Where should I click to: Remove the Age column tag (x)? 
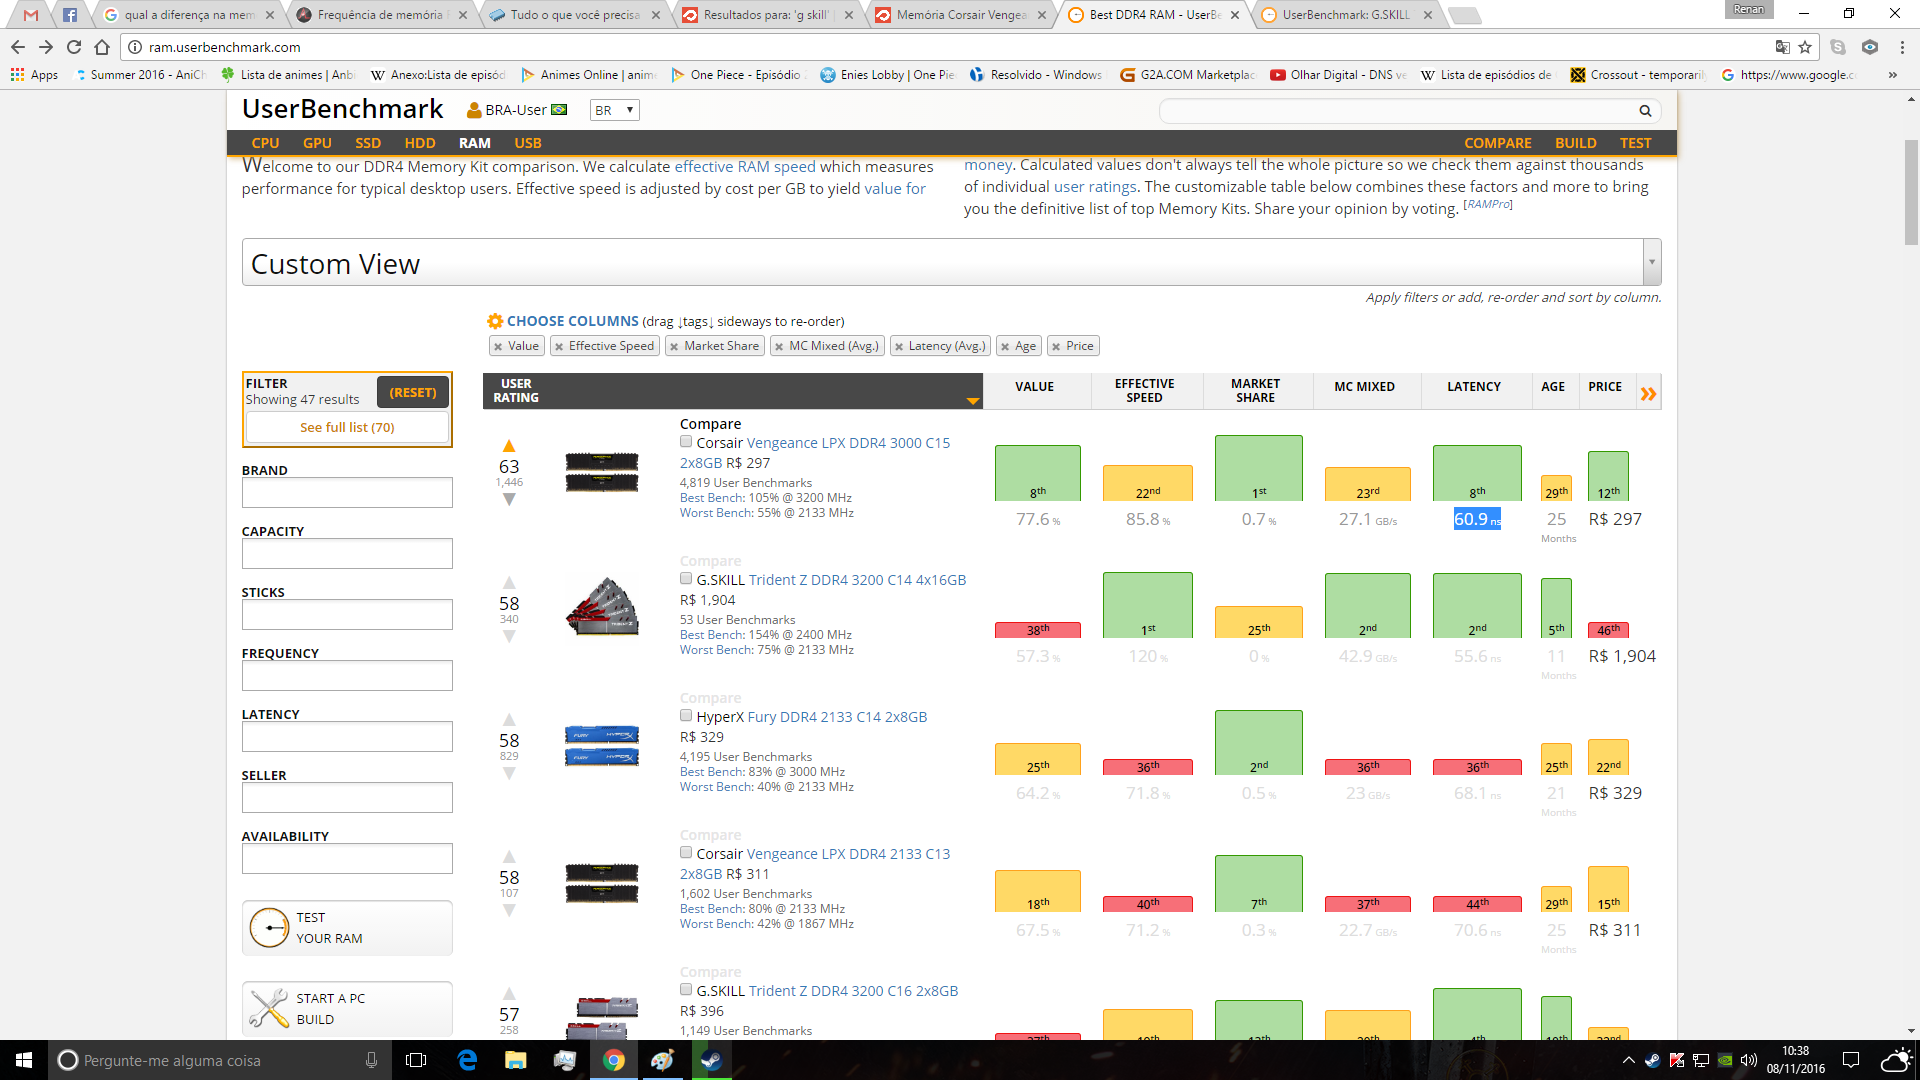point(1005,346)
